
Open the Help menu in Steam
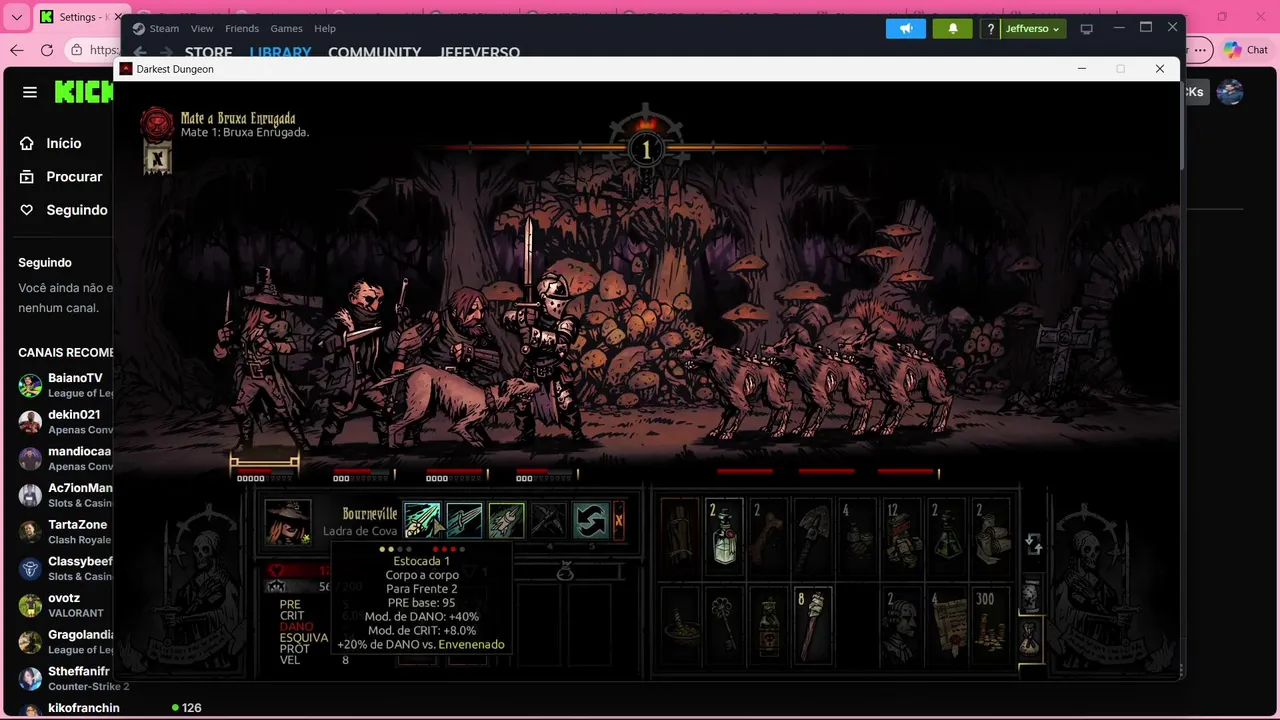[x=325, y=28]
